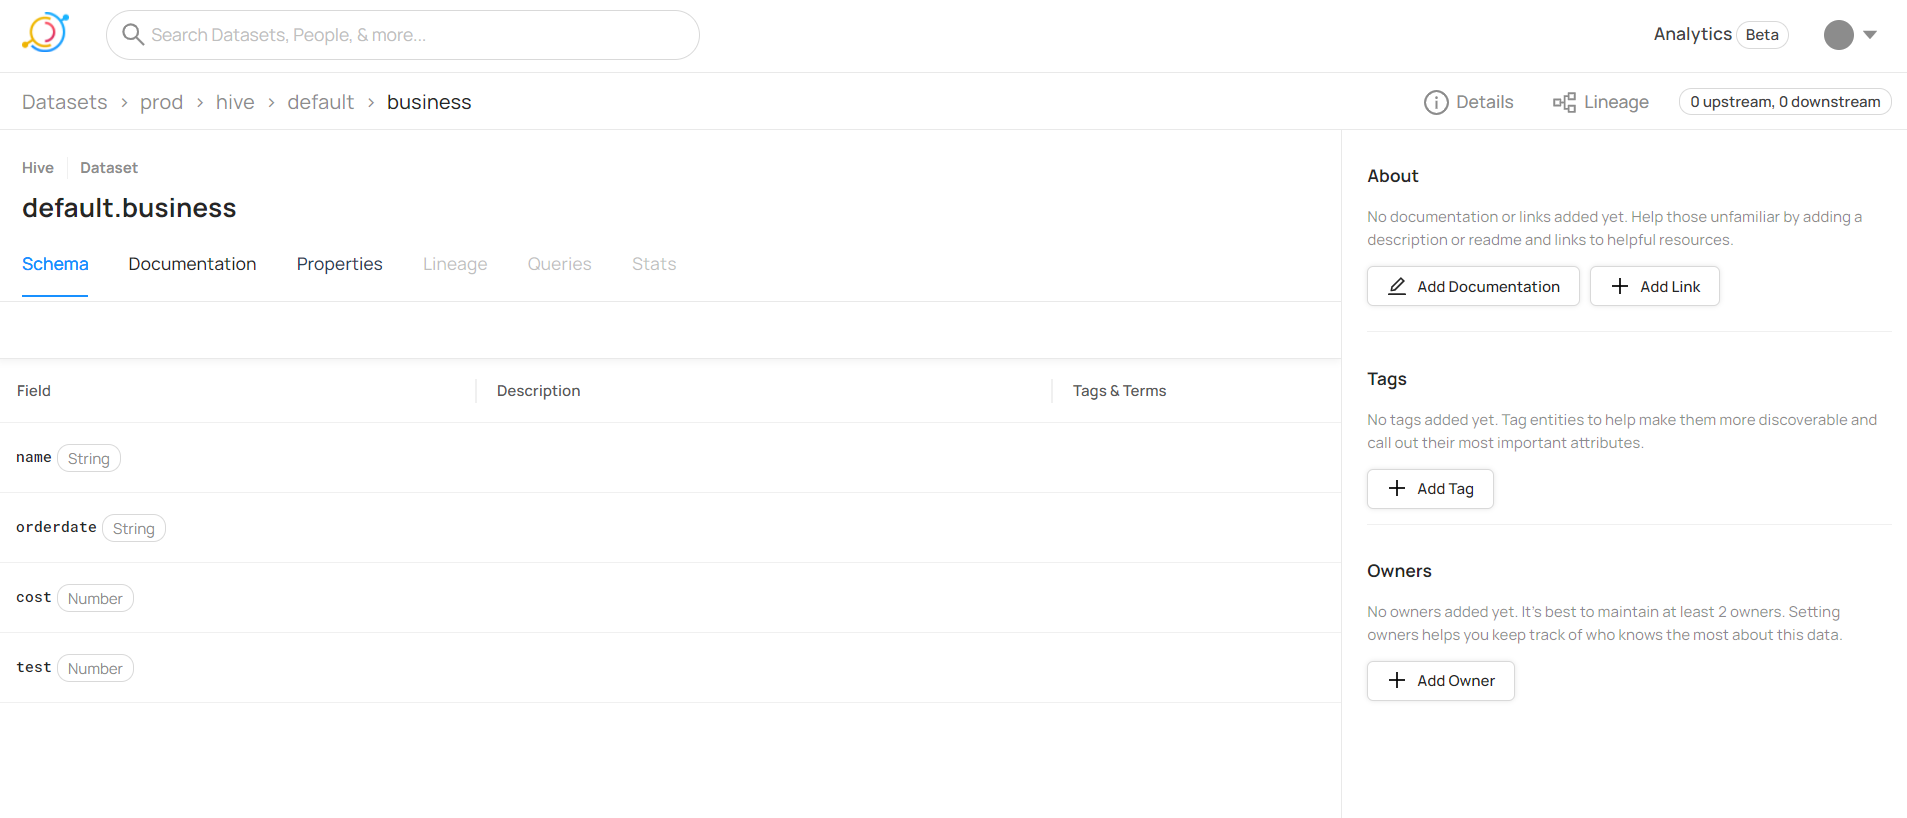This screenshot has height=818, width=1907.
Task: Click the search magnifier icon
Action: coord(133,35)
